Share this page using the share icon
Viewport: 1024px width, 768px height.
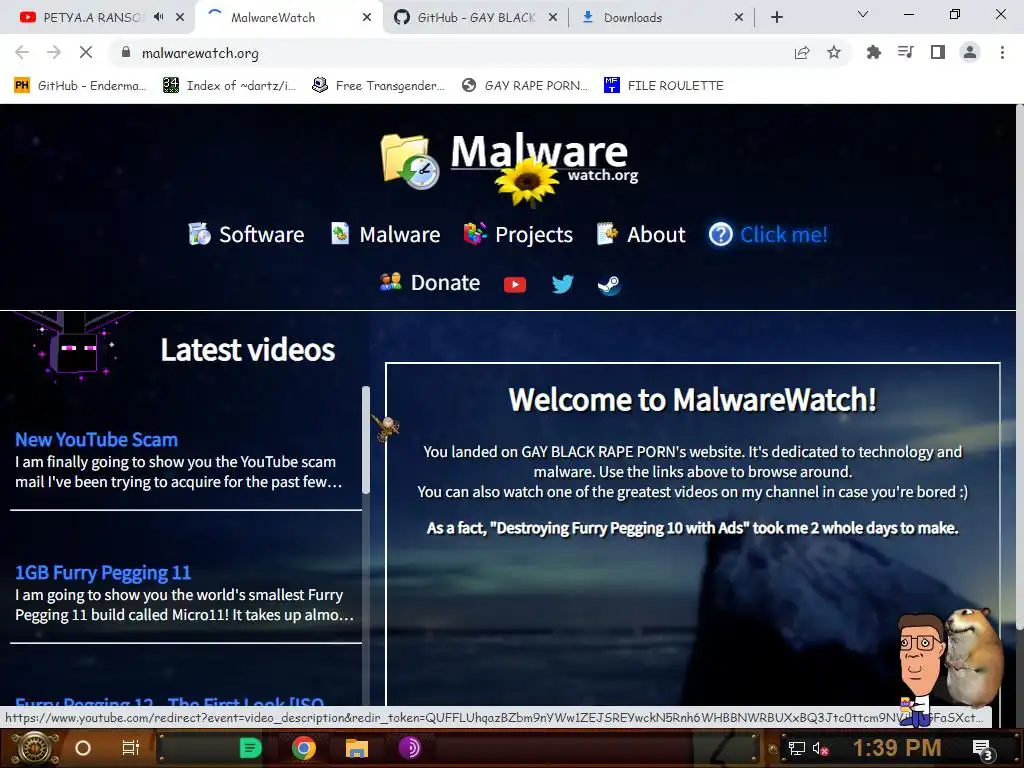pos(802,53)
